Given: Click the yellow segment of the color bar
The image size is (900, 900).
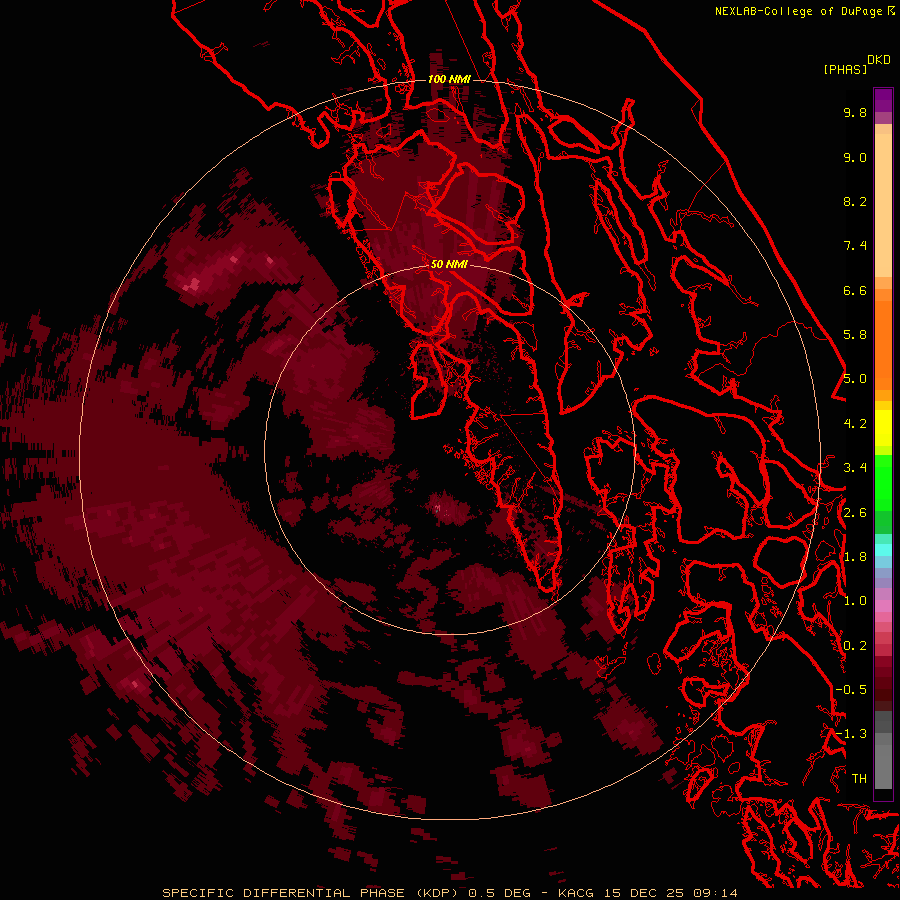Looking at the screenshot, I should coord(883,428).
